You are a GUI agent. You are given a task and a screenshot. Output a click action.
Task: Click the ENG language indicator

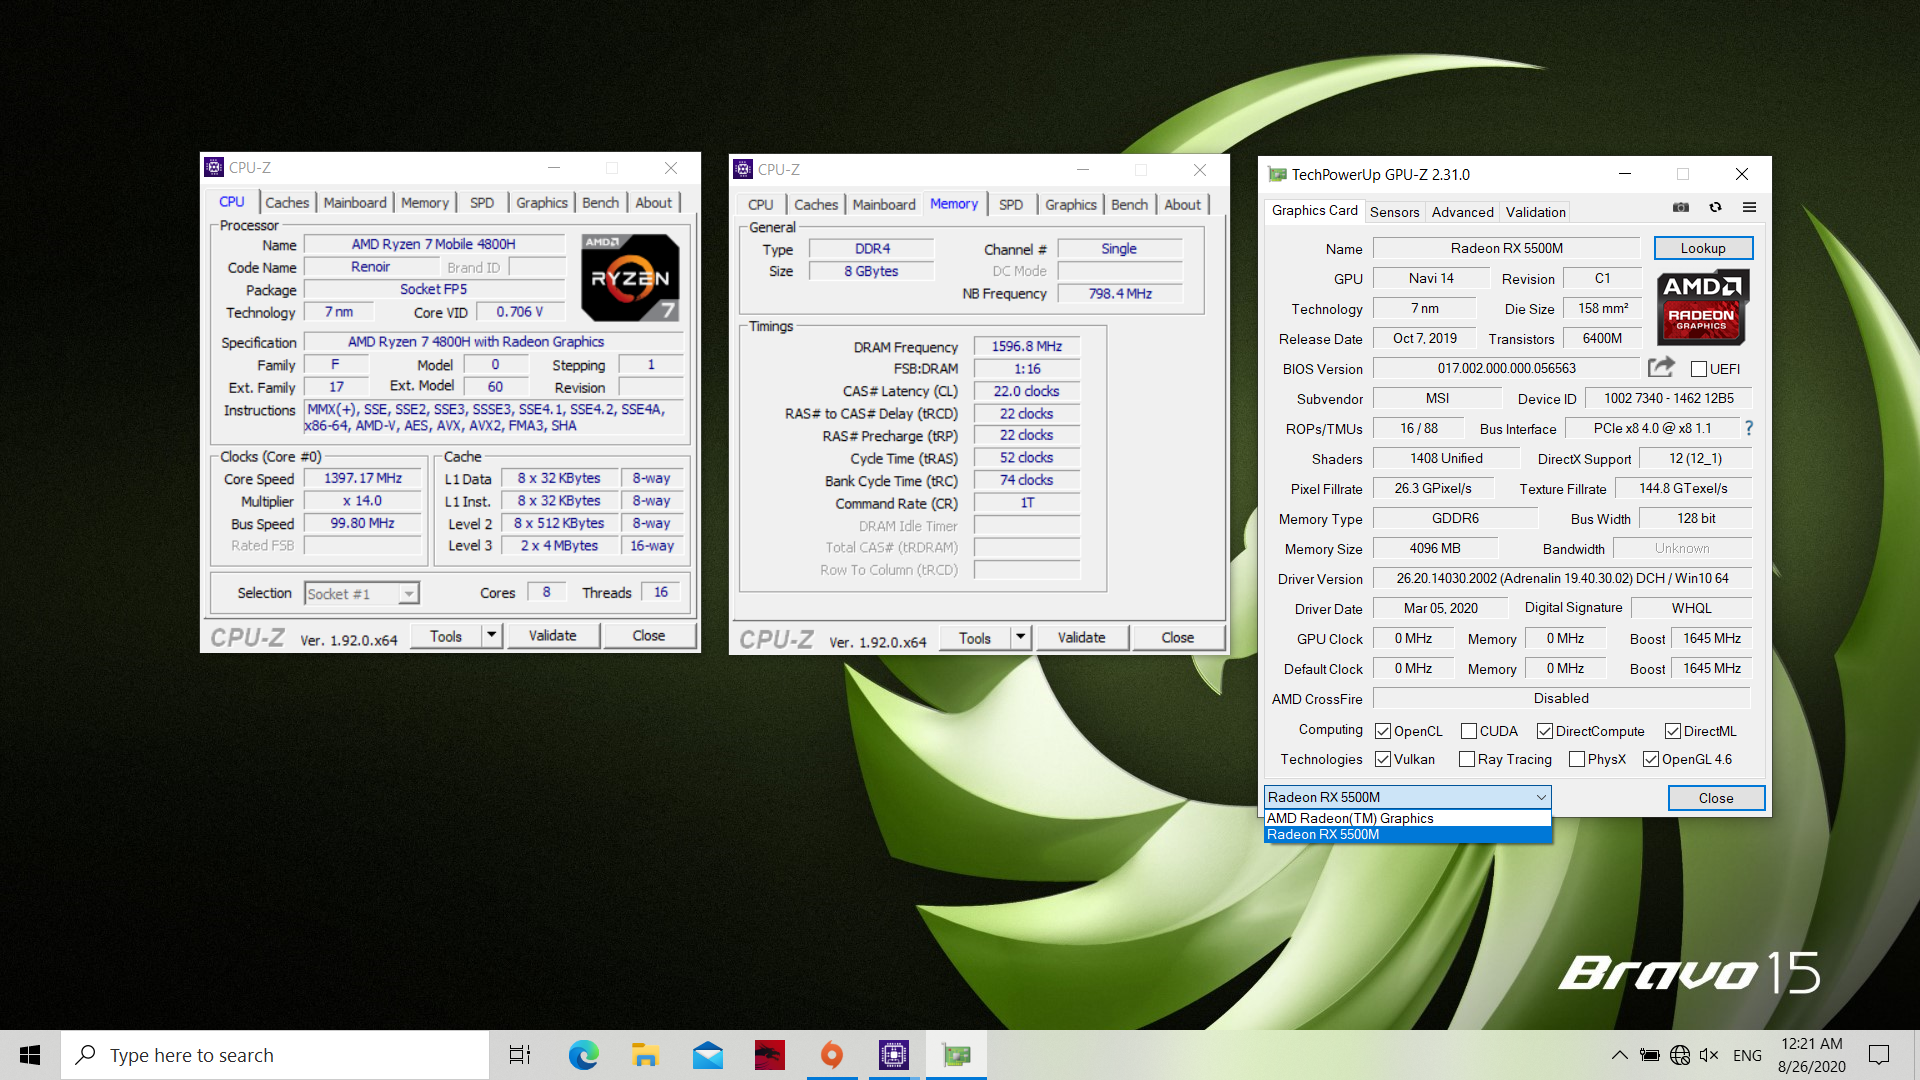pos(1747,1055)
